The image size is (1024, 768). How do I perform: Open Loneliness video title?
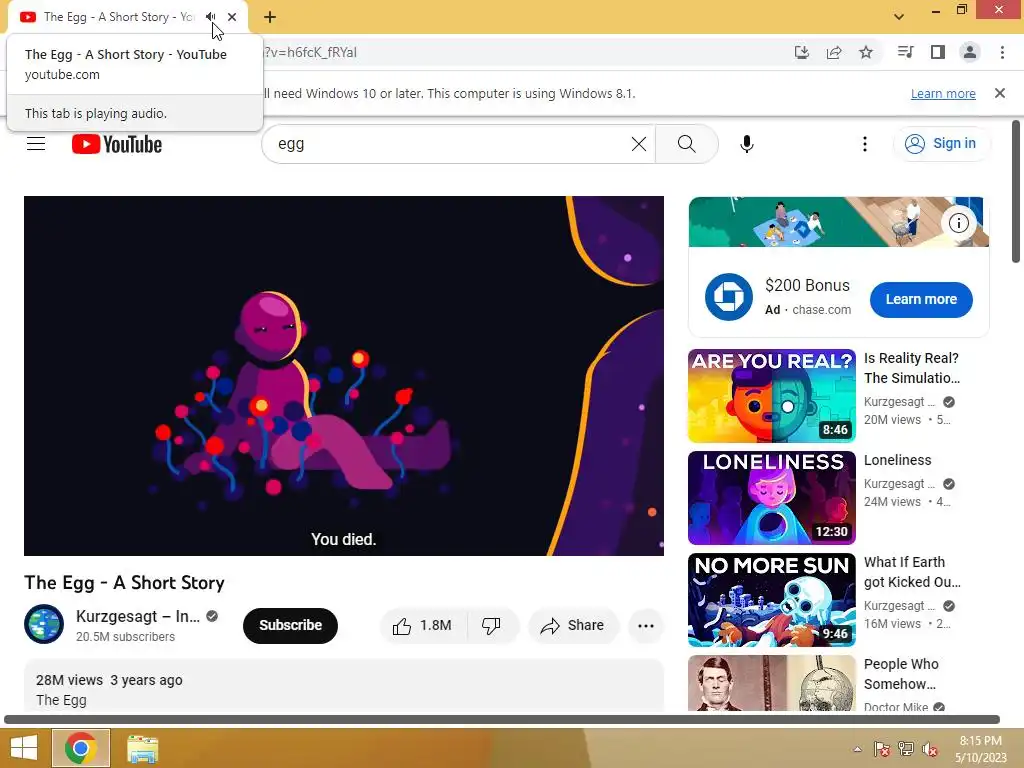click(897, 460)
